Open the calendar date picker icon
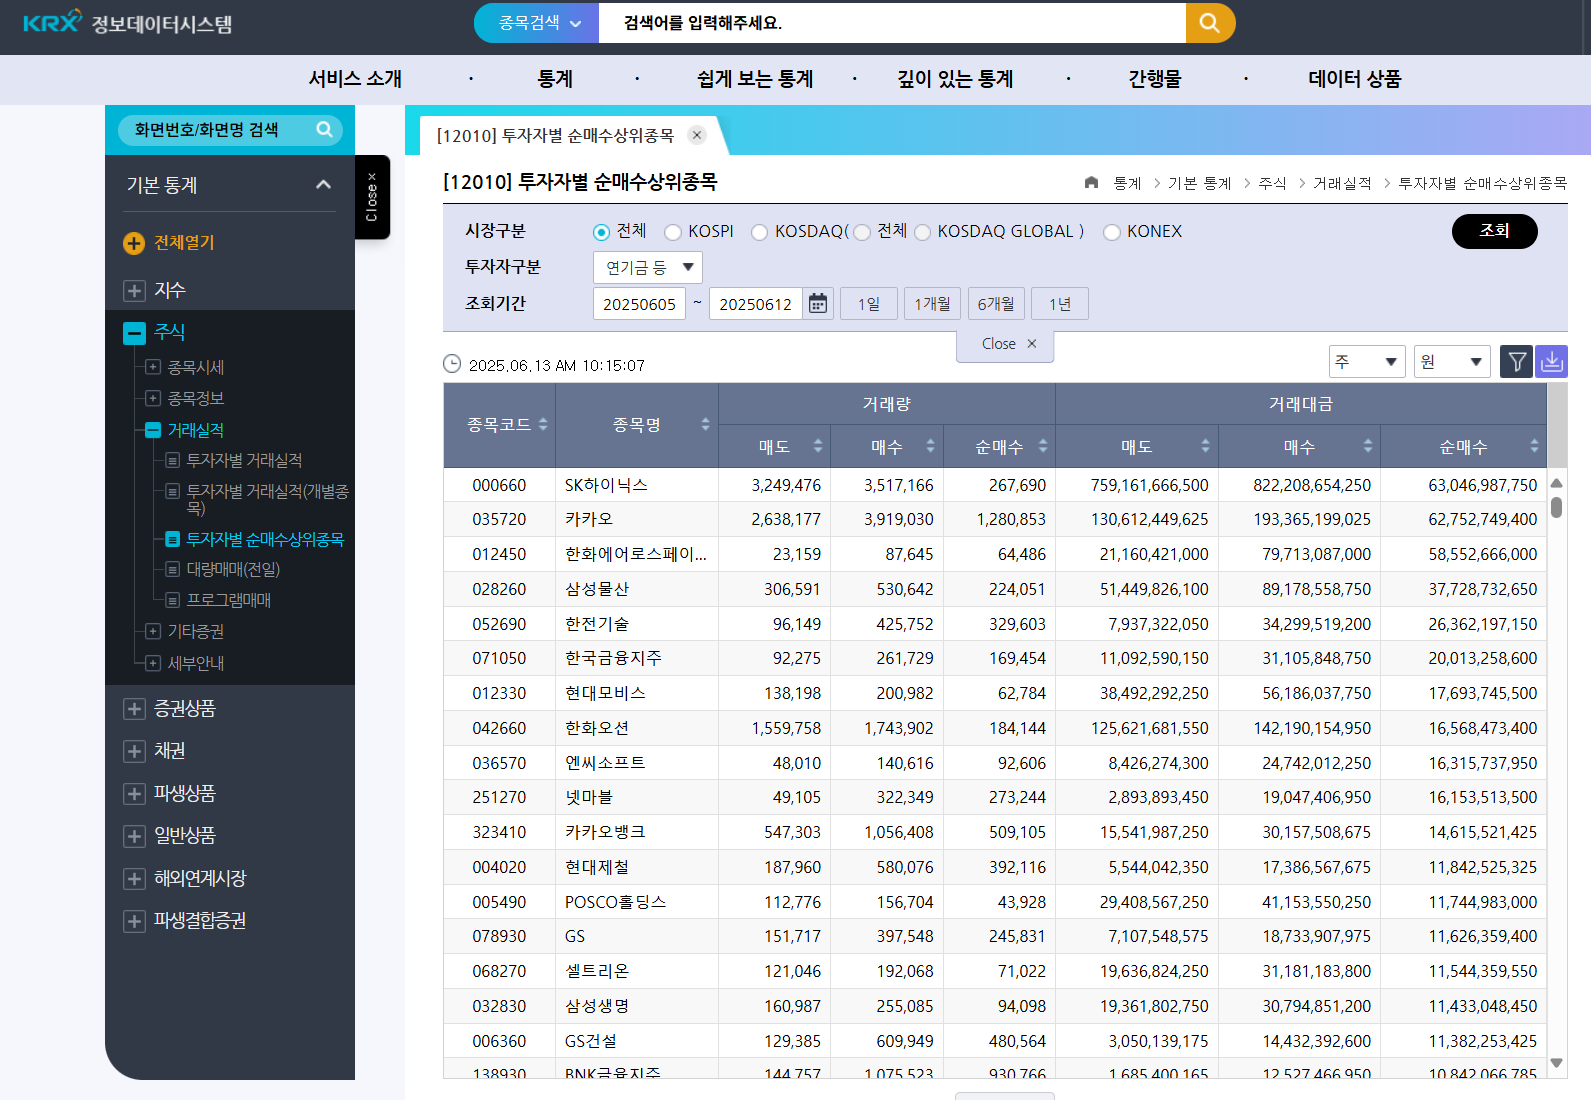The width and height of the screenshot is (1591, 1100). point(818,304)
